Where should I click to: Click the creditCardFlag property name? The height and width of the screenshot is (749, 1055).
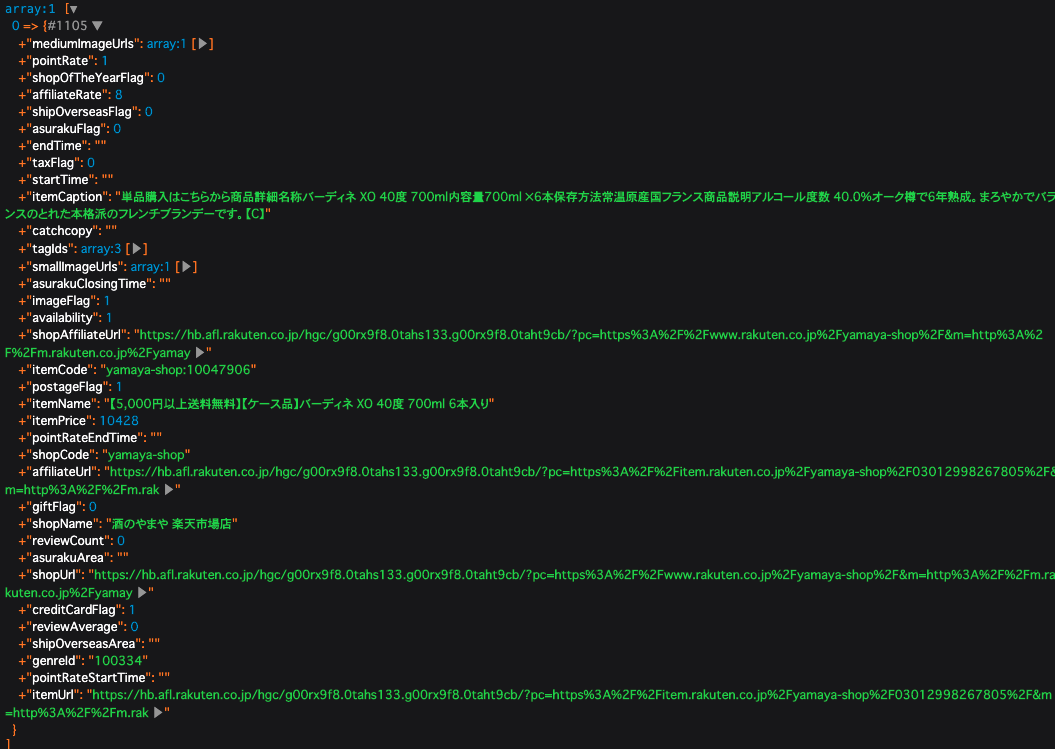70,609
